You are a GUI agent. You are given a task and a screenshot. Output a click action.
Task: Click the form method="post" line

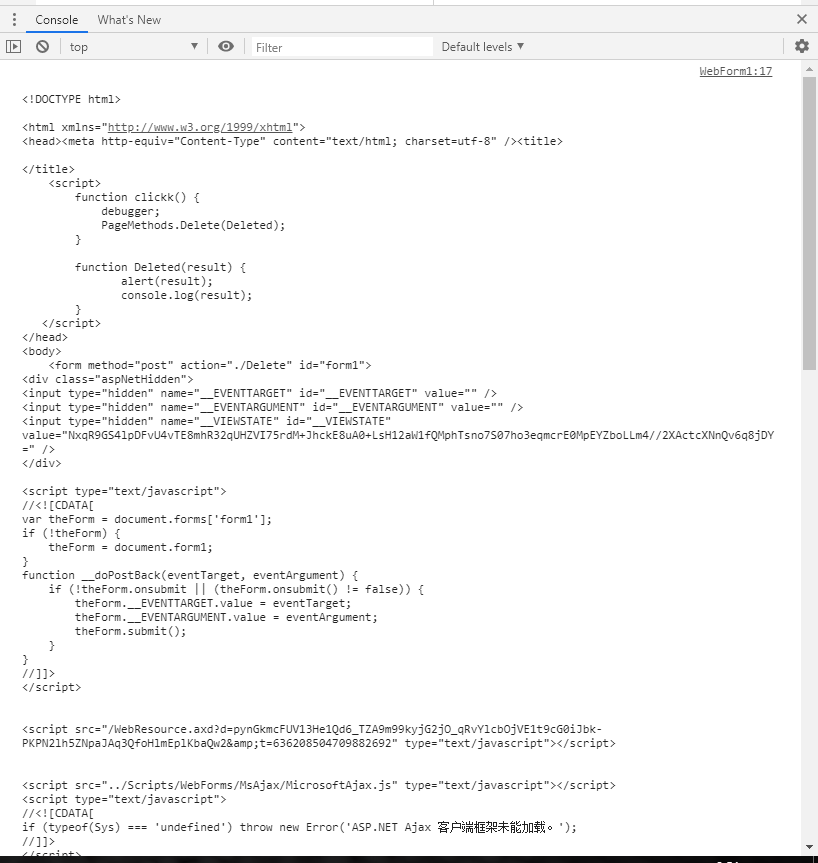(x=210, y=365)
